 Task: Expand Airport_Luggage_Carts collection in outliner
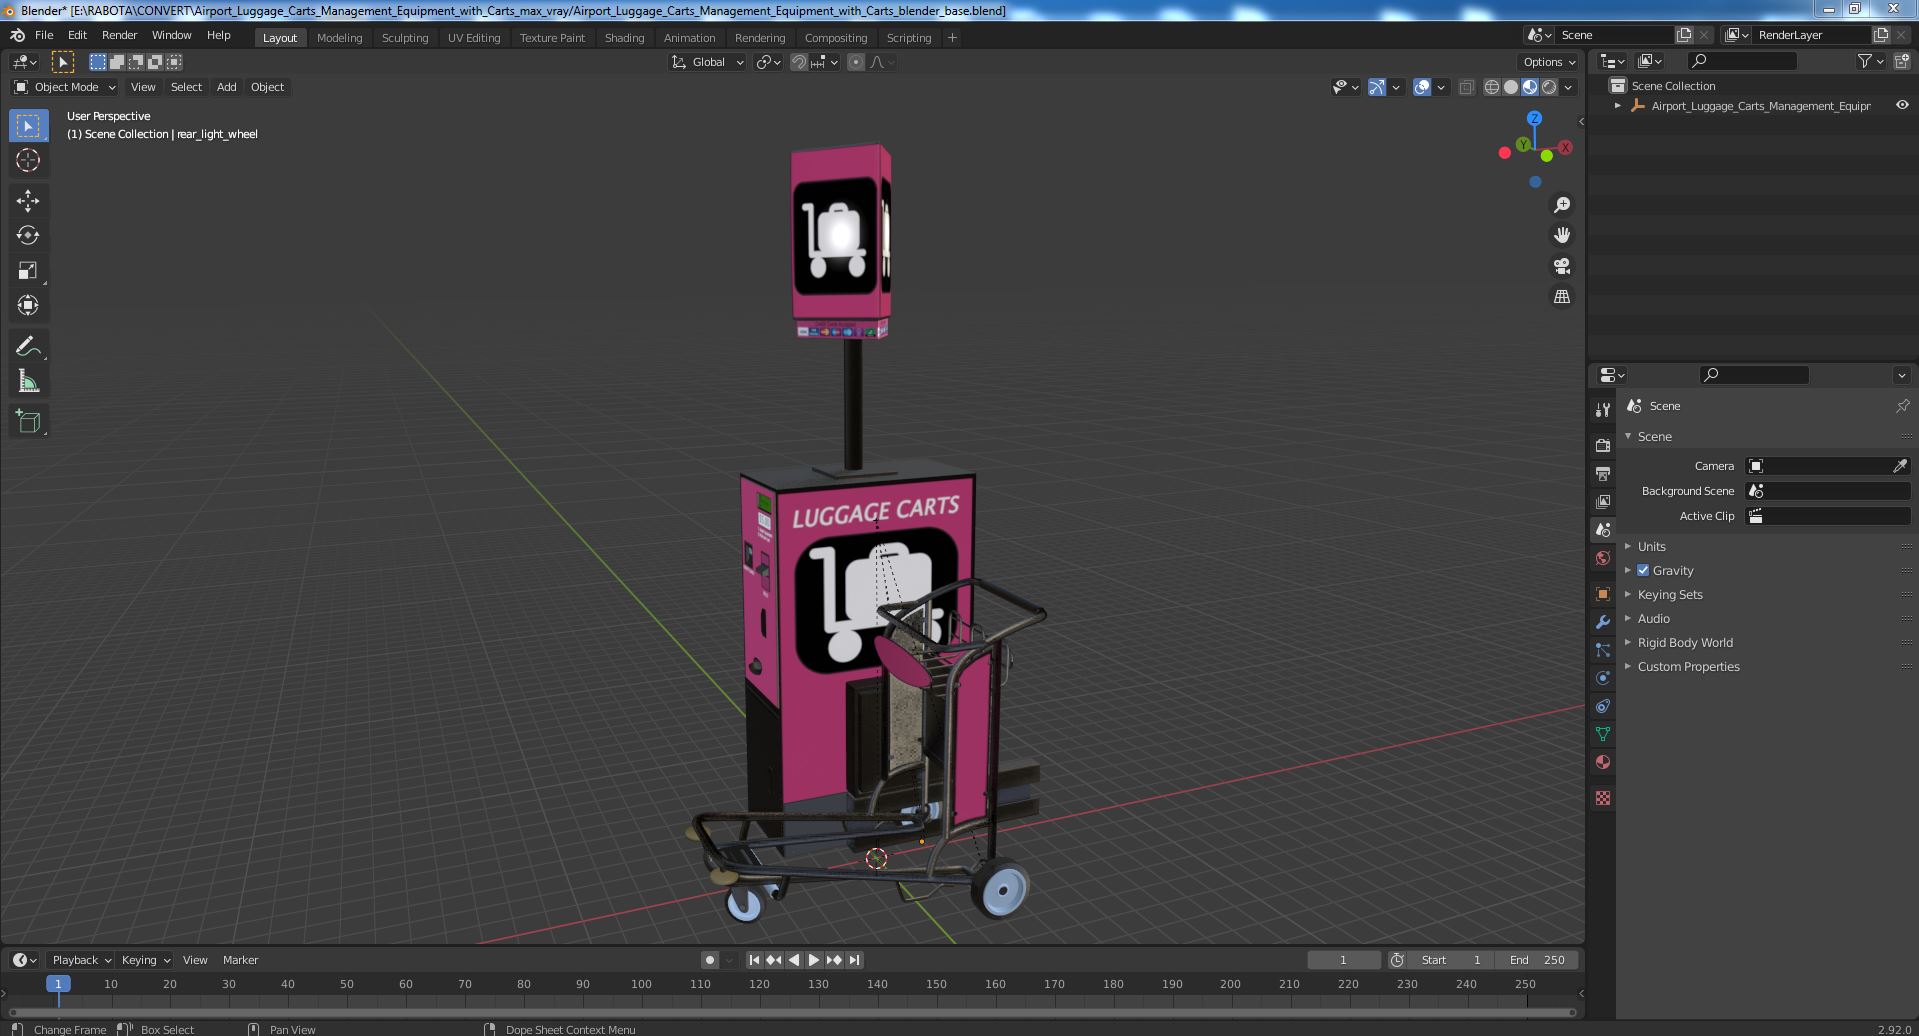pyautogui.click(x=1618, y=105)
